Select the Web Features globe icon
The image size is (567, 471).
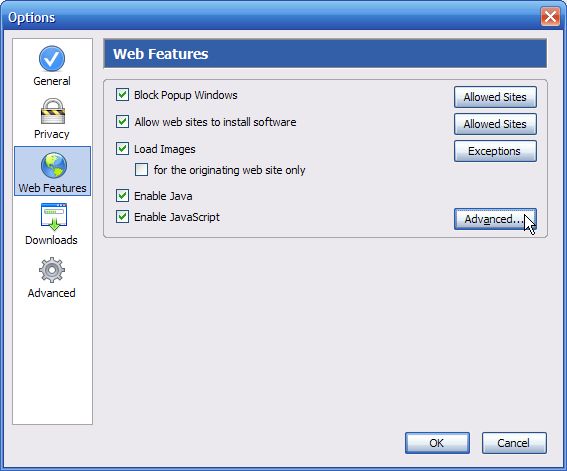[54, 166]
